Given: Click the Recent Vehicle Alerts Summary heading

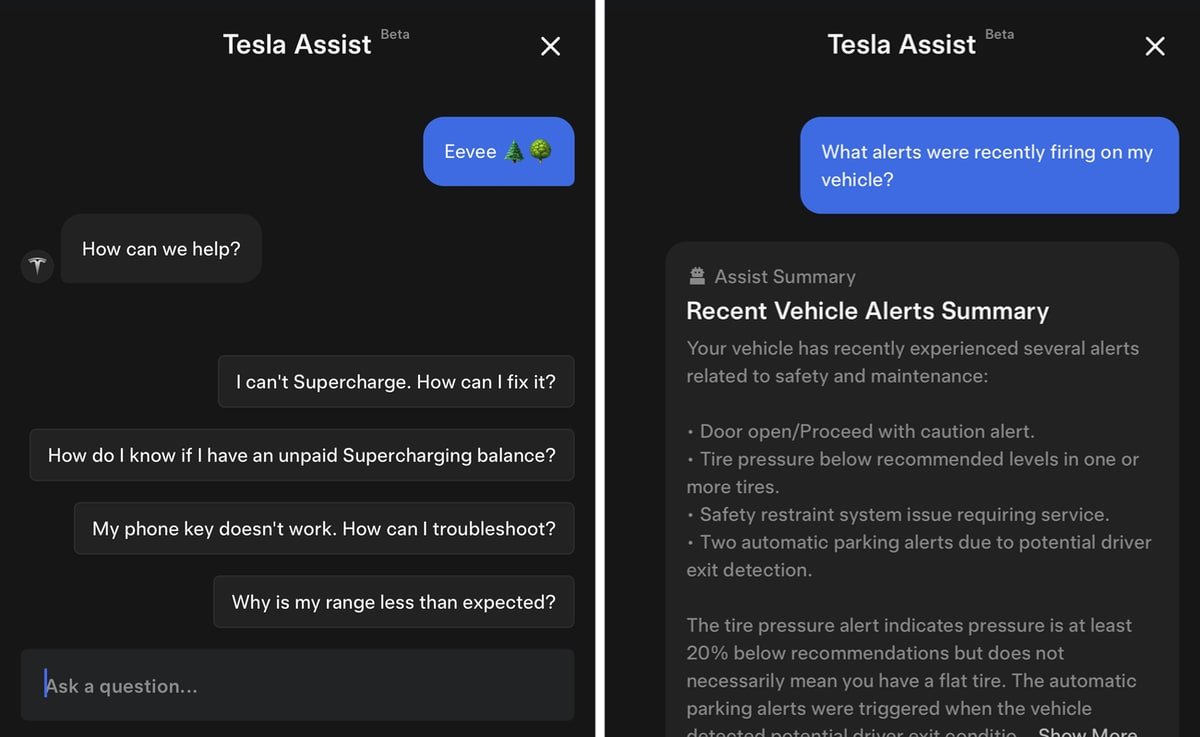Looking at the screenshot, I should tap(867, 311).
